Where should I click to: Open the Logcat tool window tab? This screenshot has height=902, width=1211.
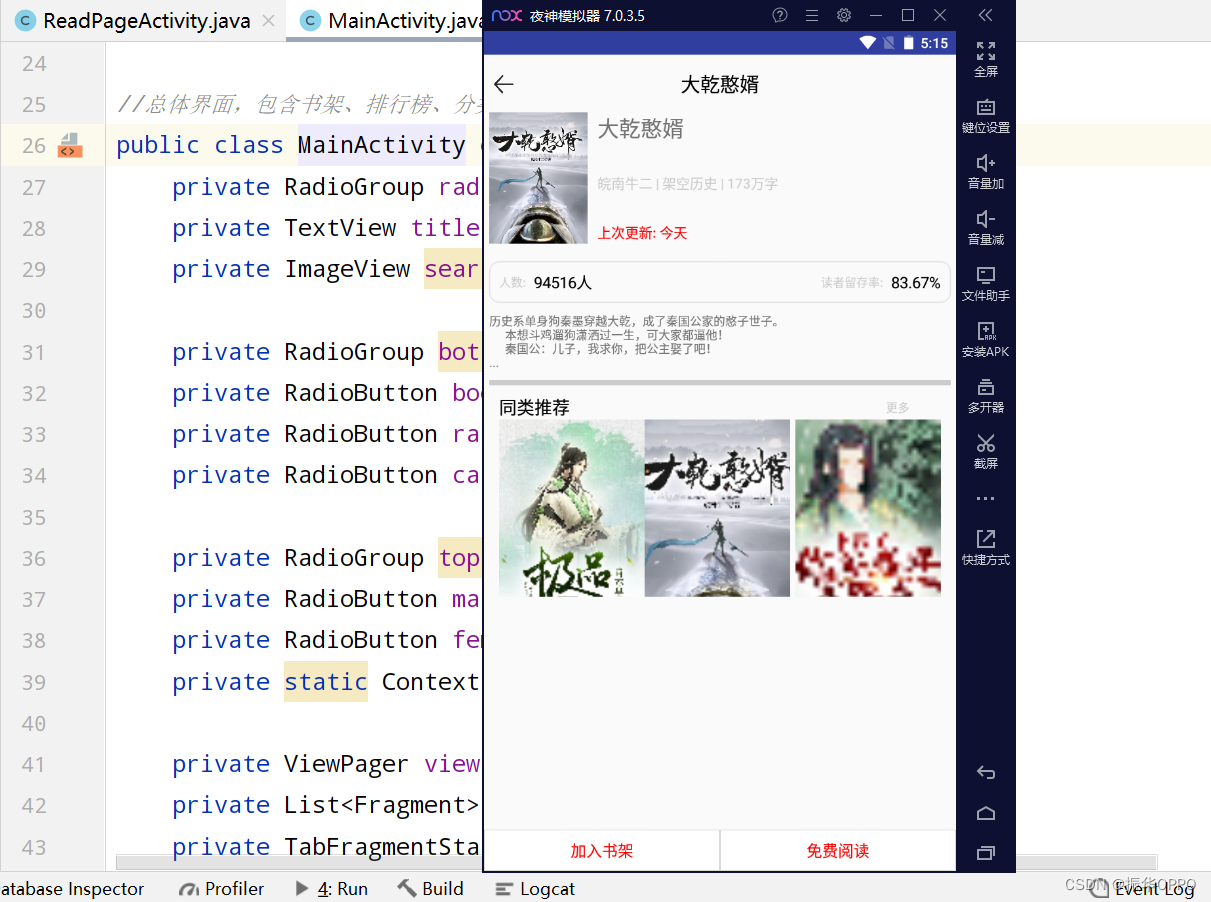[x=536, y=888]
